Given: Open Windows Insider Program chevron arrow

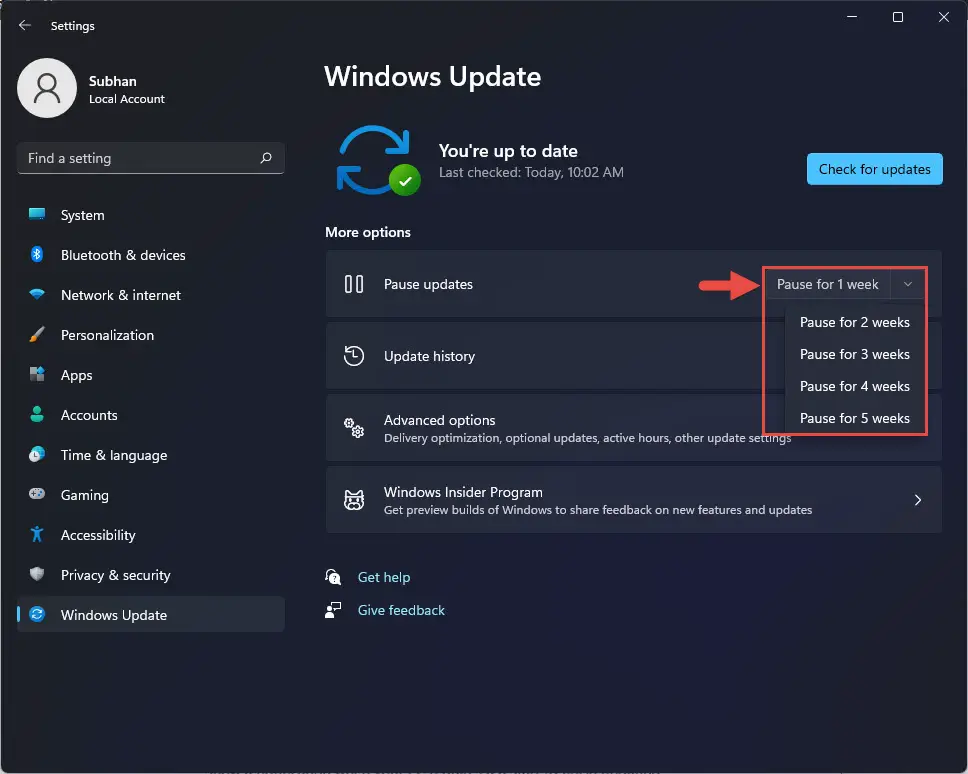Looking at the screenshot, I should [x=918, y=500].
